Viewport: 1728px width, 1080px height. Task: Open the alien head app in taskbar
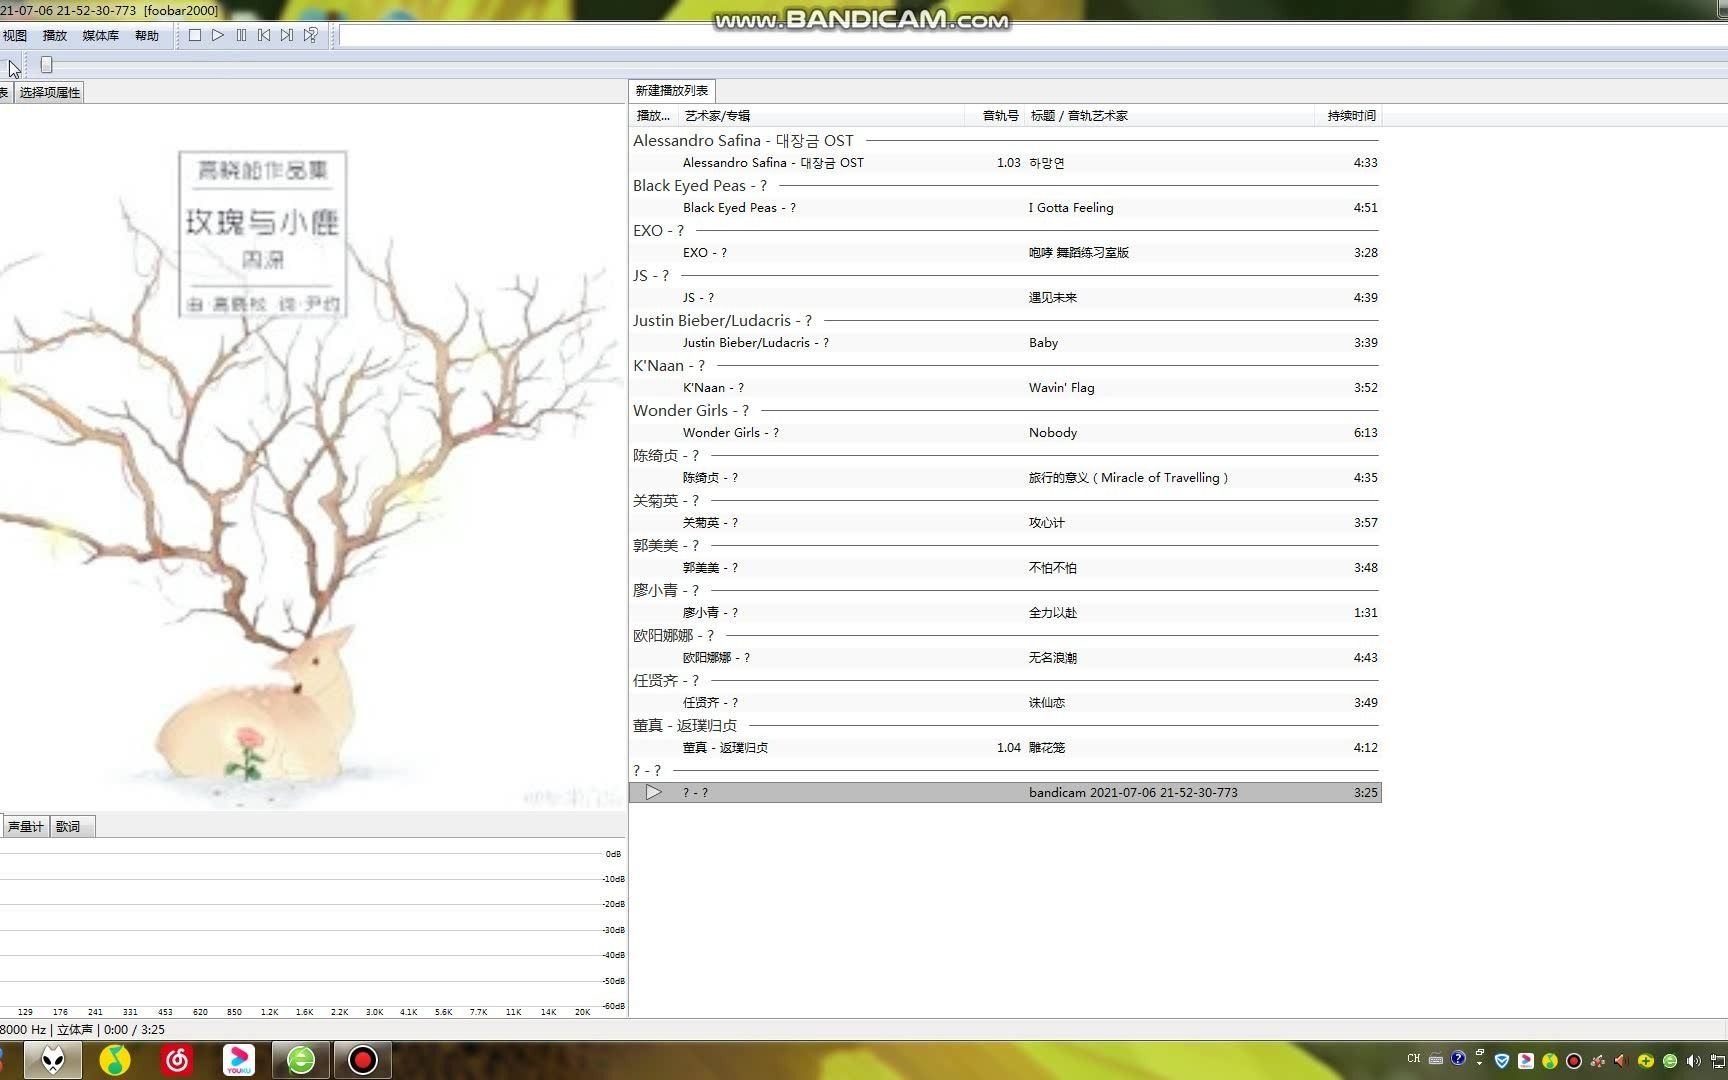[53, 1059]
